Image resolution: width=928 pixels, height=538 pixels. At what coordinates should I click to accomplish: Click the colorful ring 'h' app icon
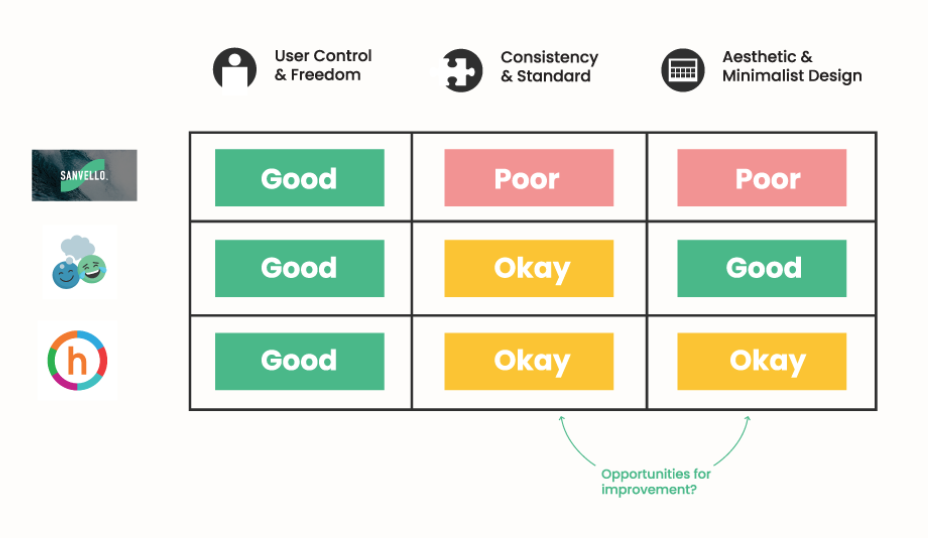pyautogui.click(x=78, y=359)
